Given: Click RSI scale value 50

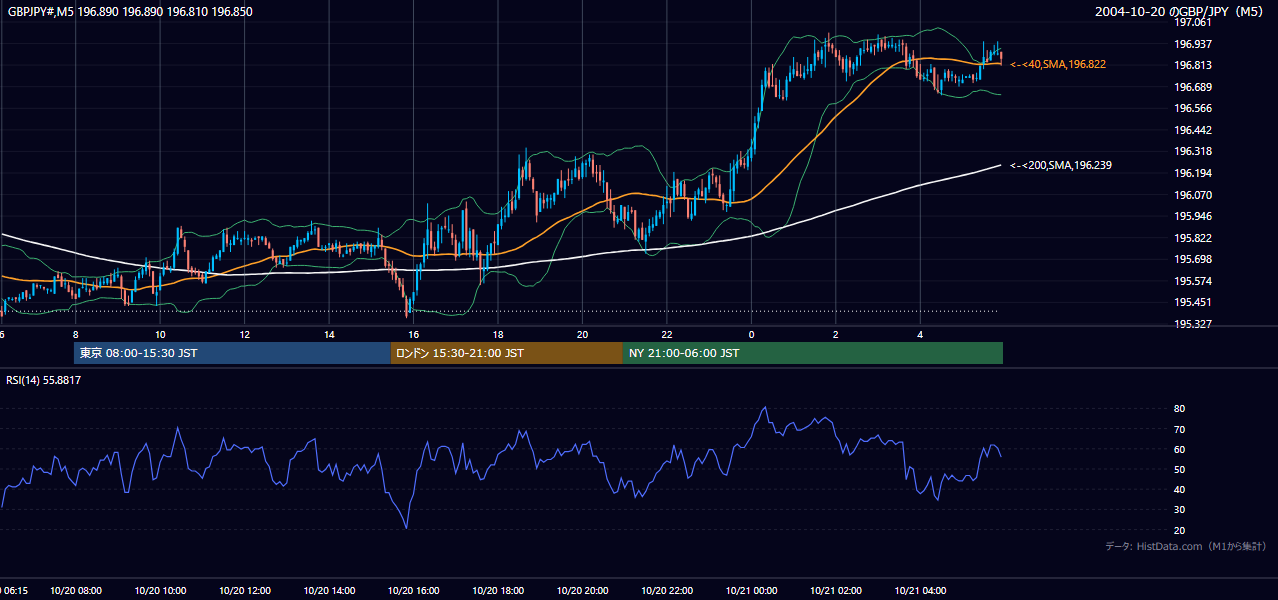Looking at the screenshot, I should 1179,469.
